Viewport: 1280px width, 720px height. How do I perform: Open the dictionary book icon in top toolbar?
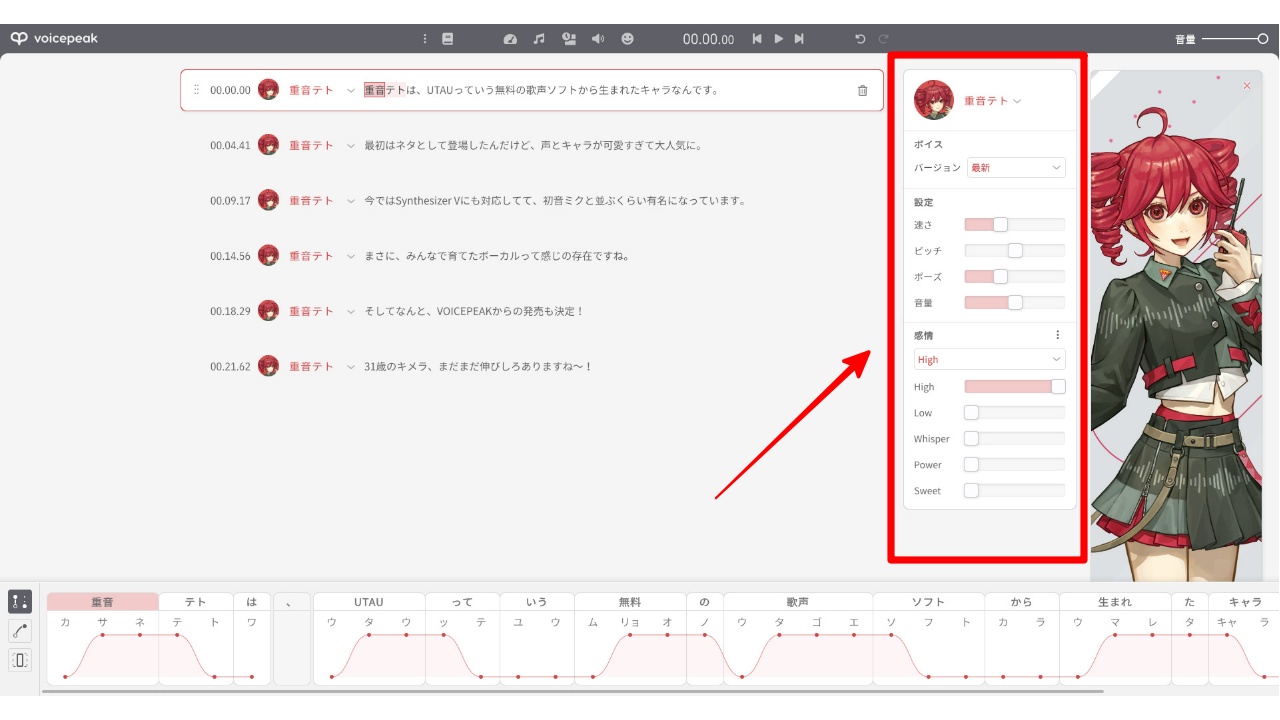click(448, 39)
